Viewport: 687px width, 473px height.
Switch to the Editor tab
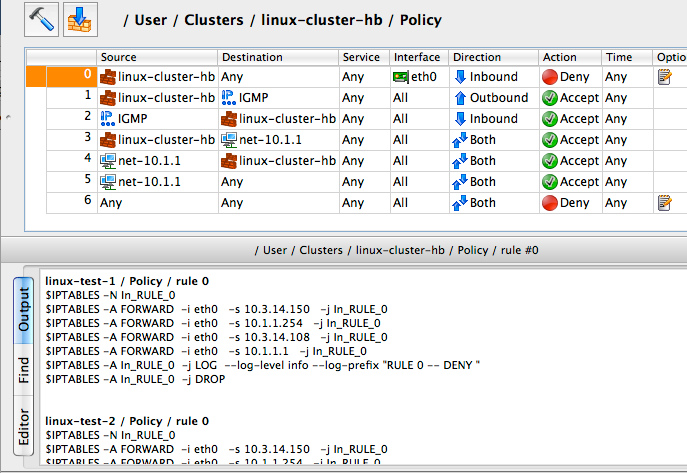coord(24,427)
